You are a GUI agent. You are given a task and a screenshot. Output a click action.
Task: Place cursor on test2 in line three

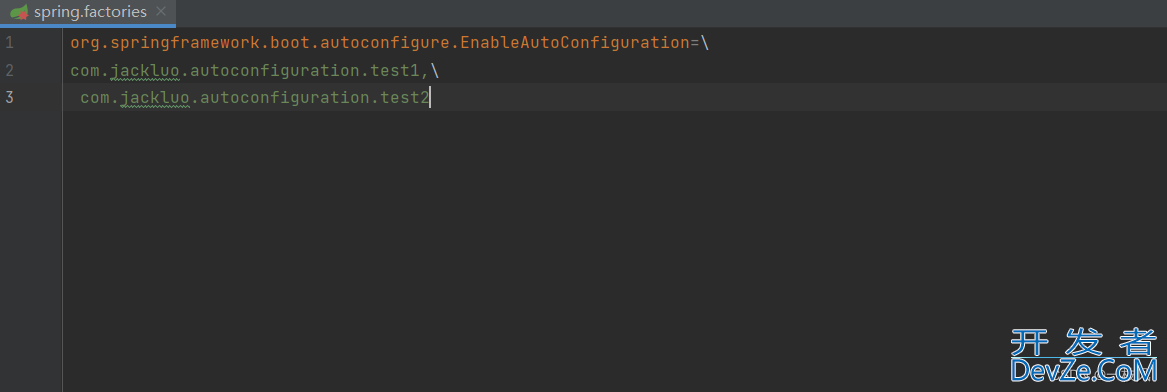[404, 97]
